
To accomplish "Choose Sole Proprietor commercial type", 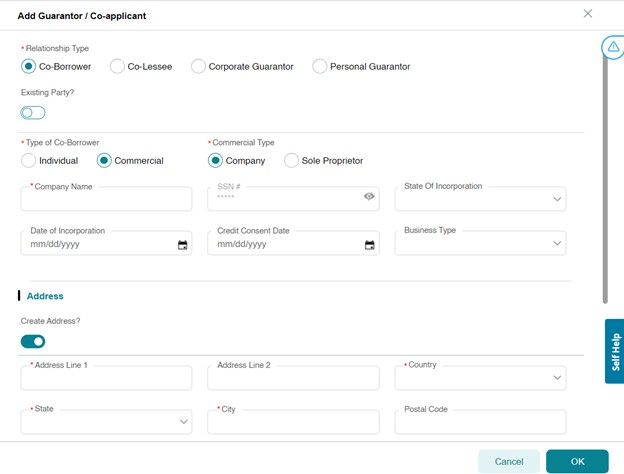I will click(x=292, y=160).
